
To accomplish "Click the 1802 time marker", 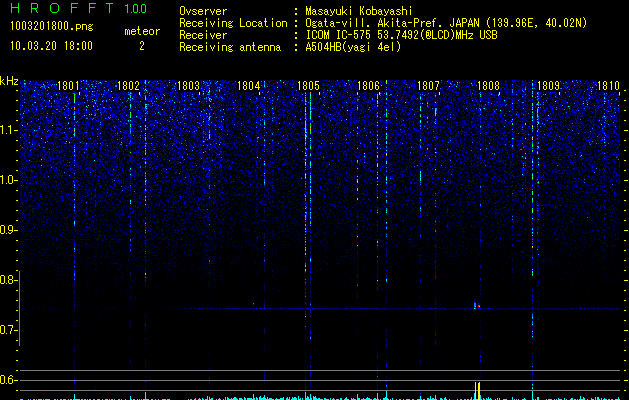I will click(128, 86).
